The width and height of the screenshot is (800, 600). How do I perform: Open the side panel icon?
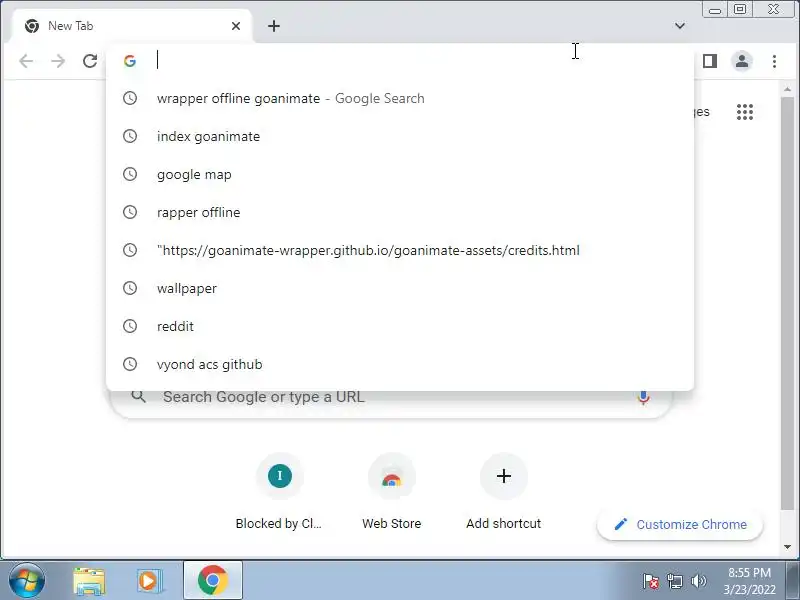click(x=710, y=61)
